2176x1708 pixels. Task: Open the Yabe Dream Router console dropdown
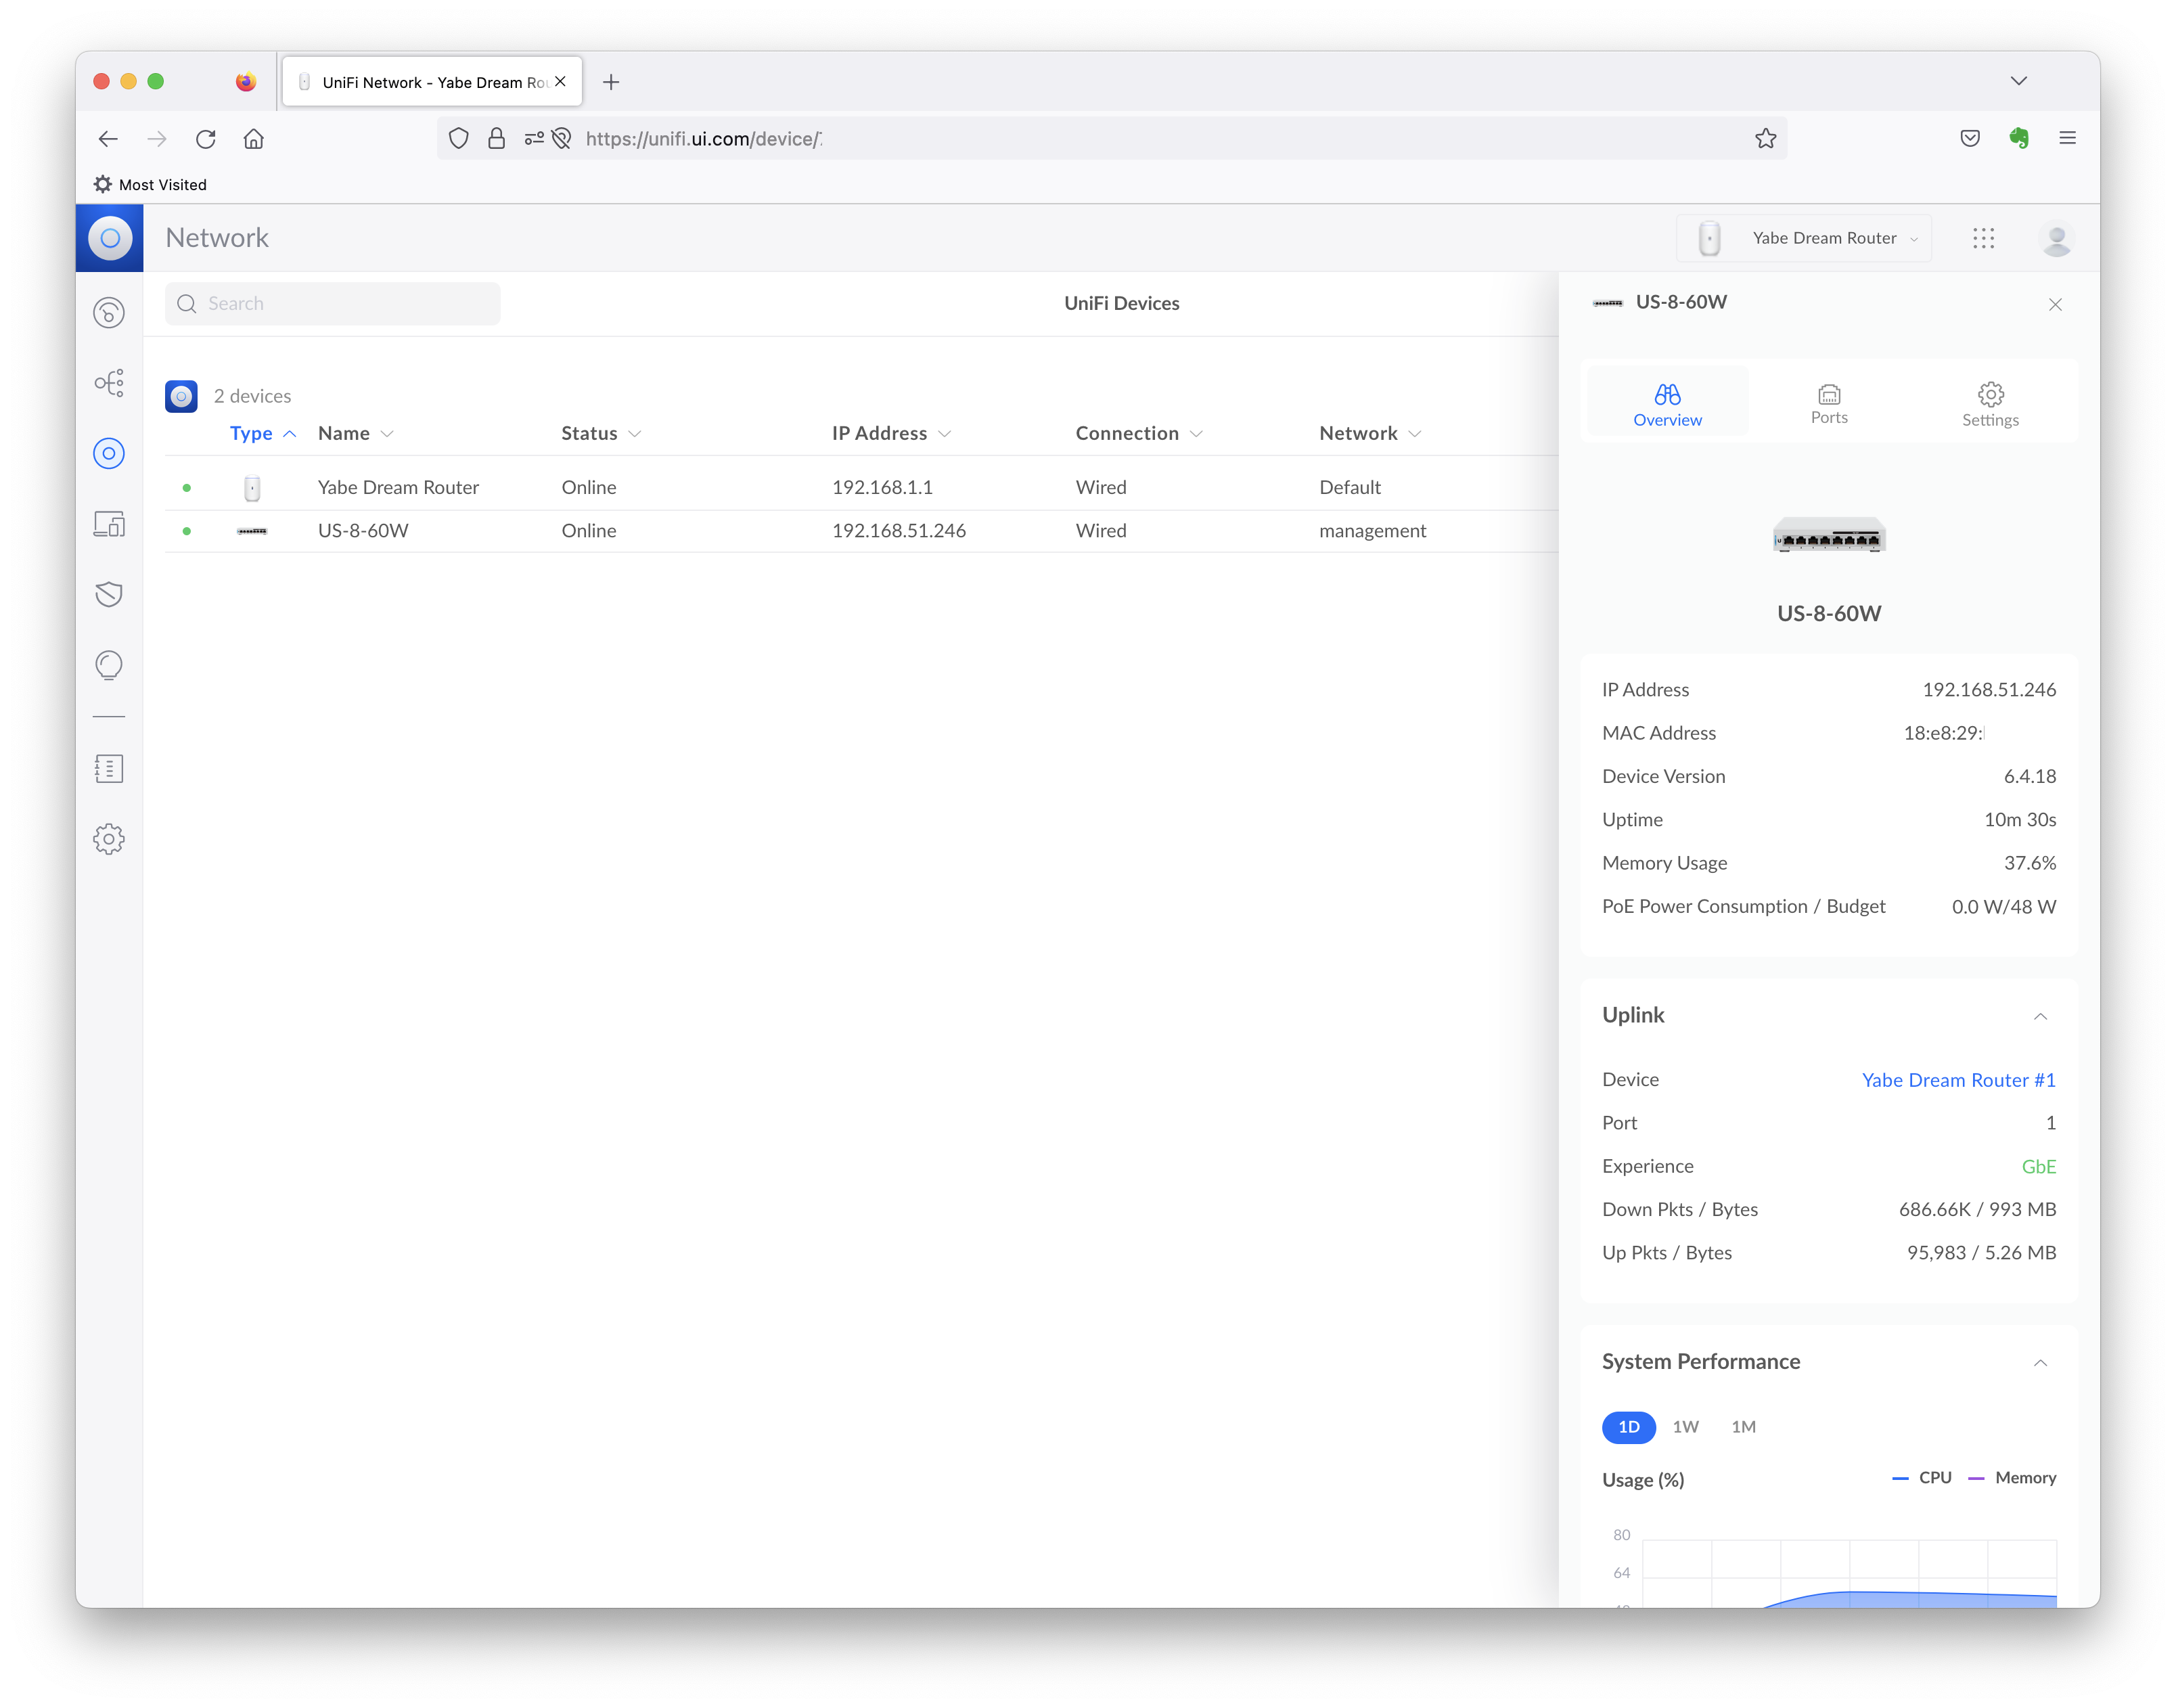point(1805,238)
